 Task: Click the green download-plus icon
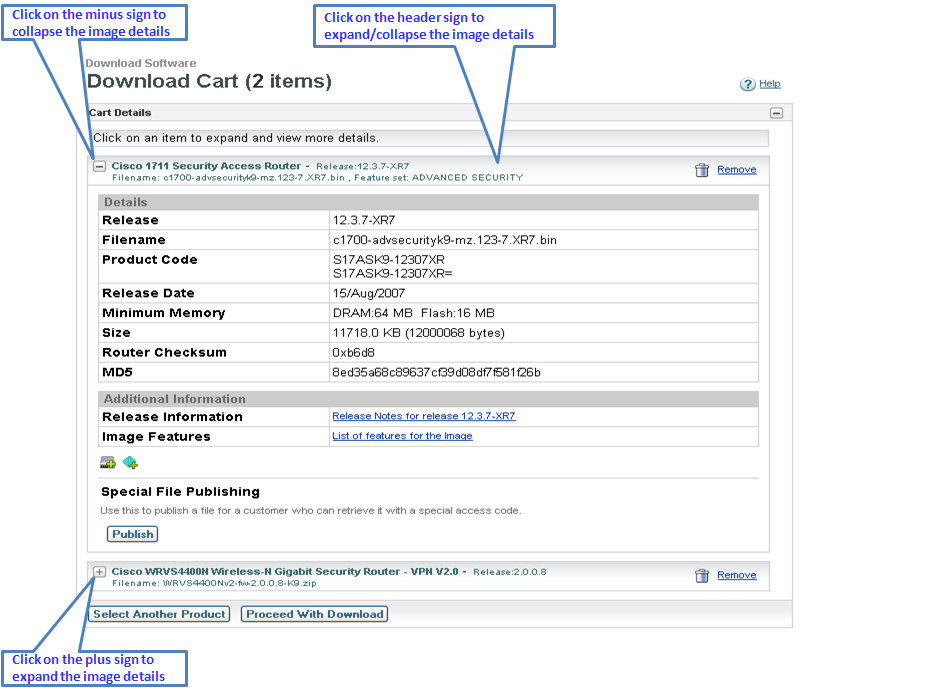pos(130,462)
